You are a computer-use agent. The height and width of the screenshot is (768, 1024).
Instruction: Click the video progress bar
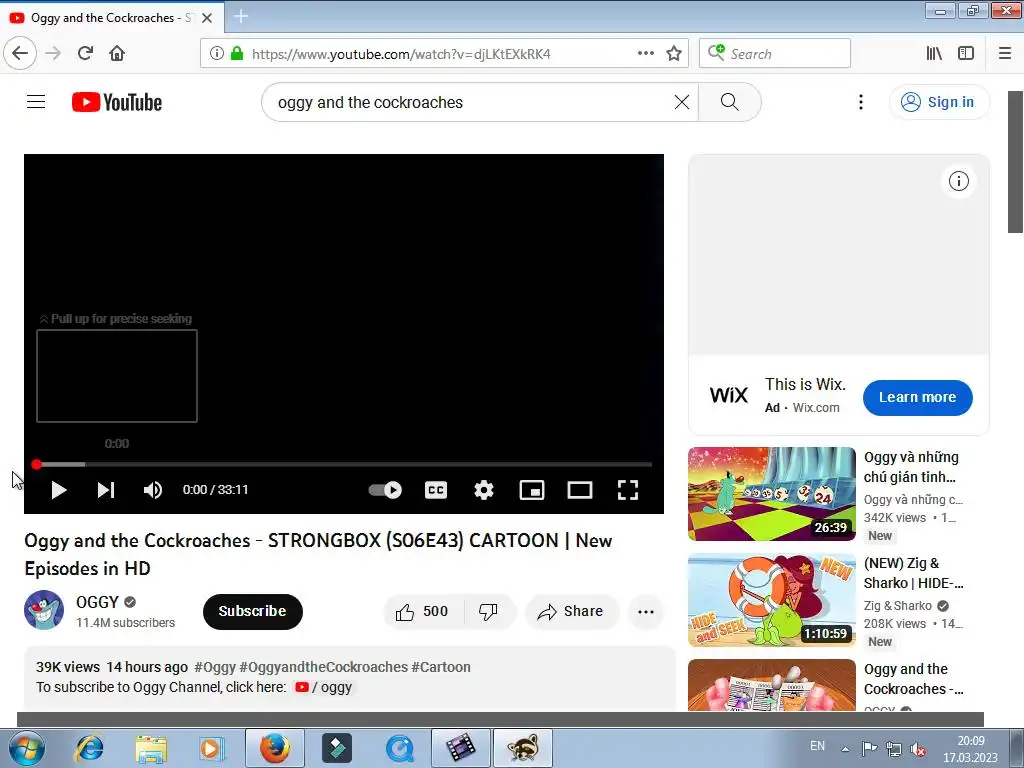343,464
